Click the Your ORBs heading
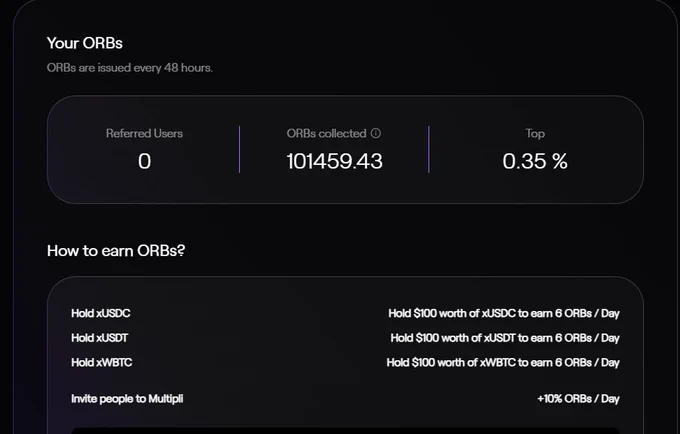The width and height of the screenshot is (680, 434). [x=85, y=43]
